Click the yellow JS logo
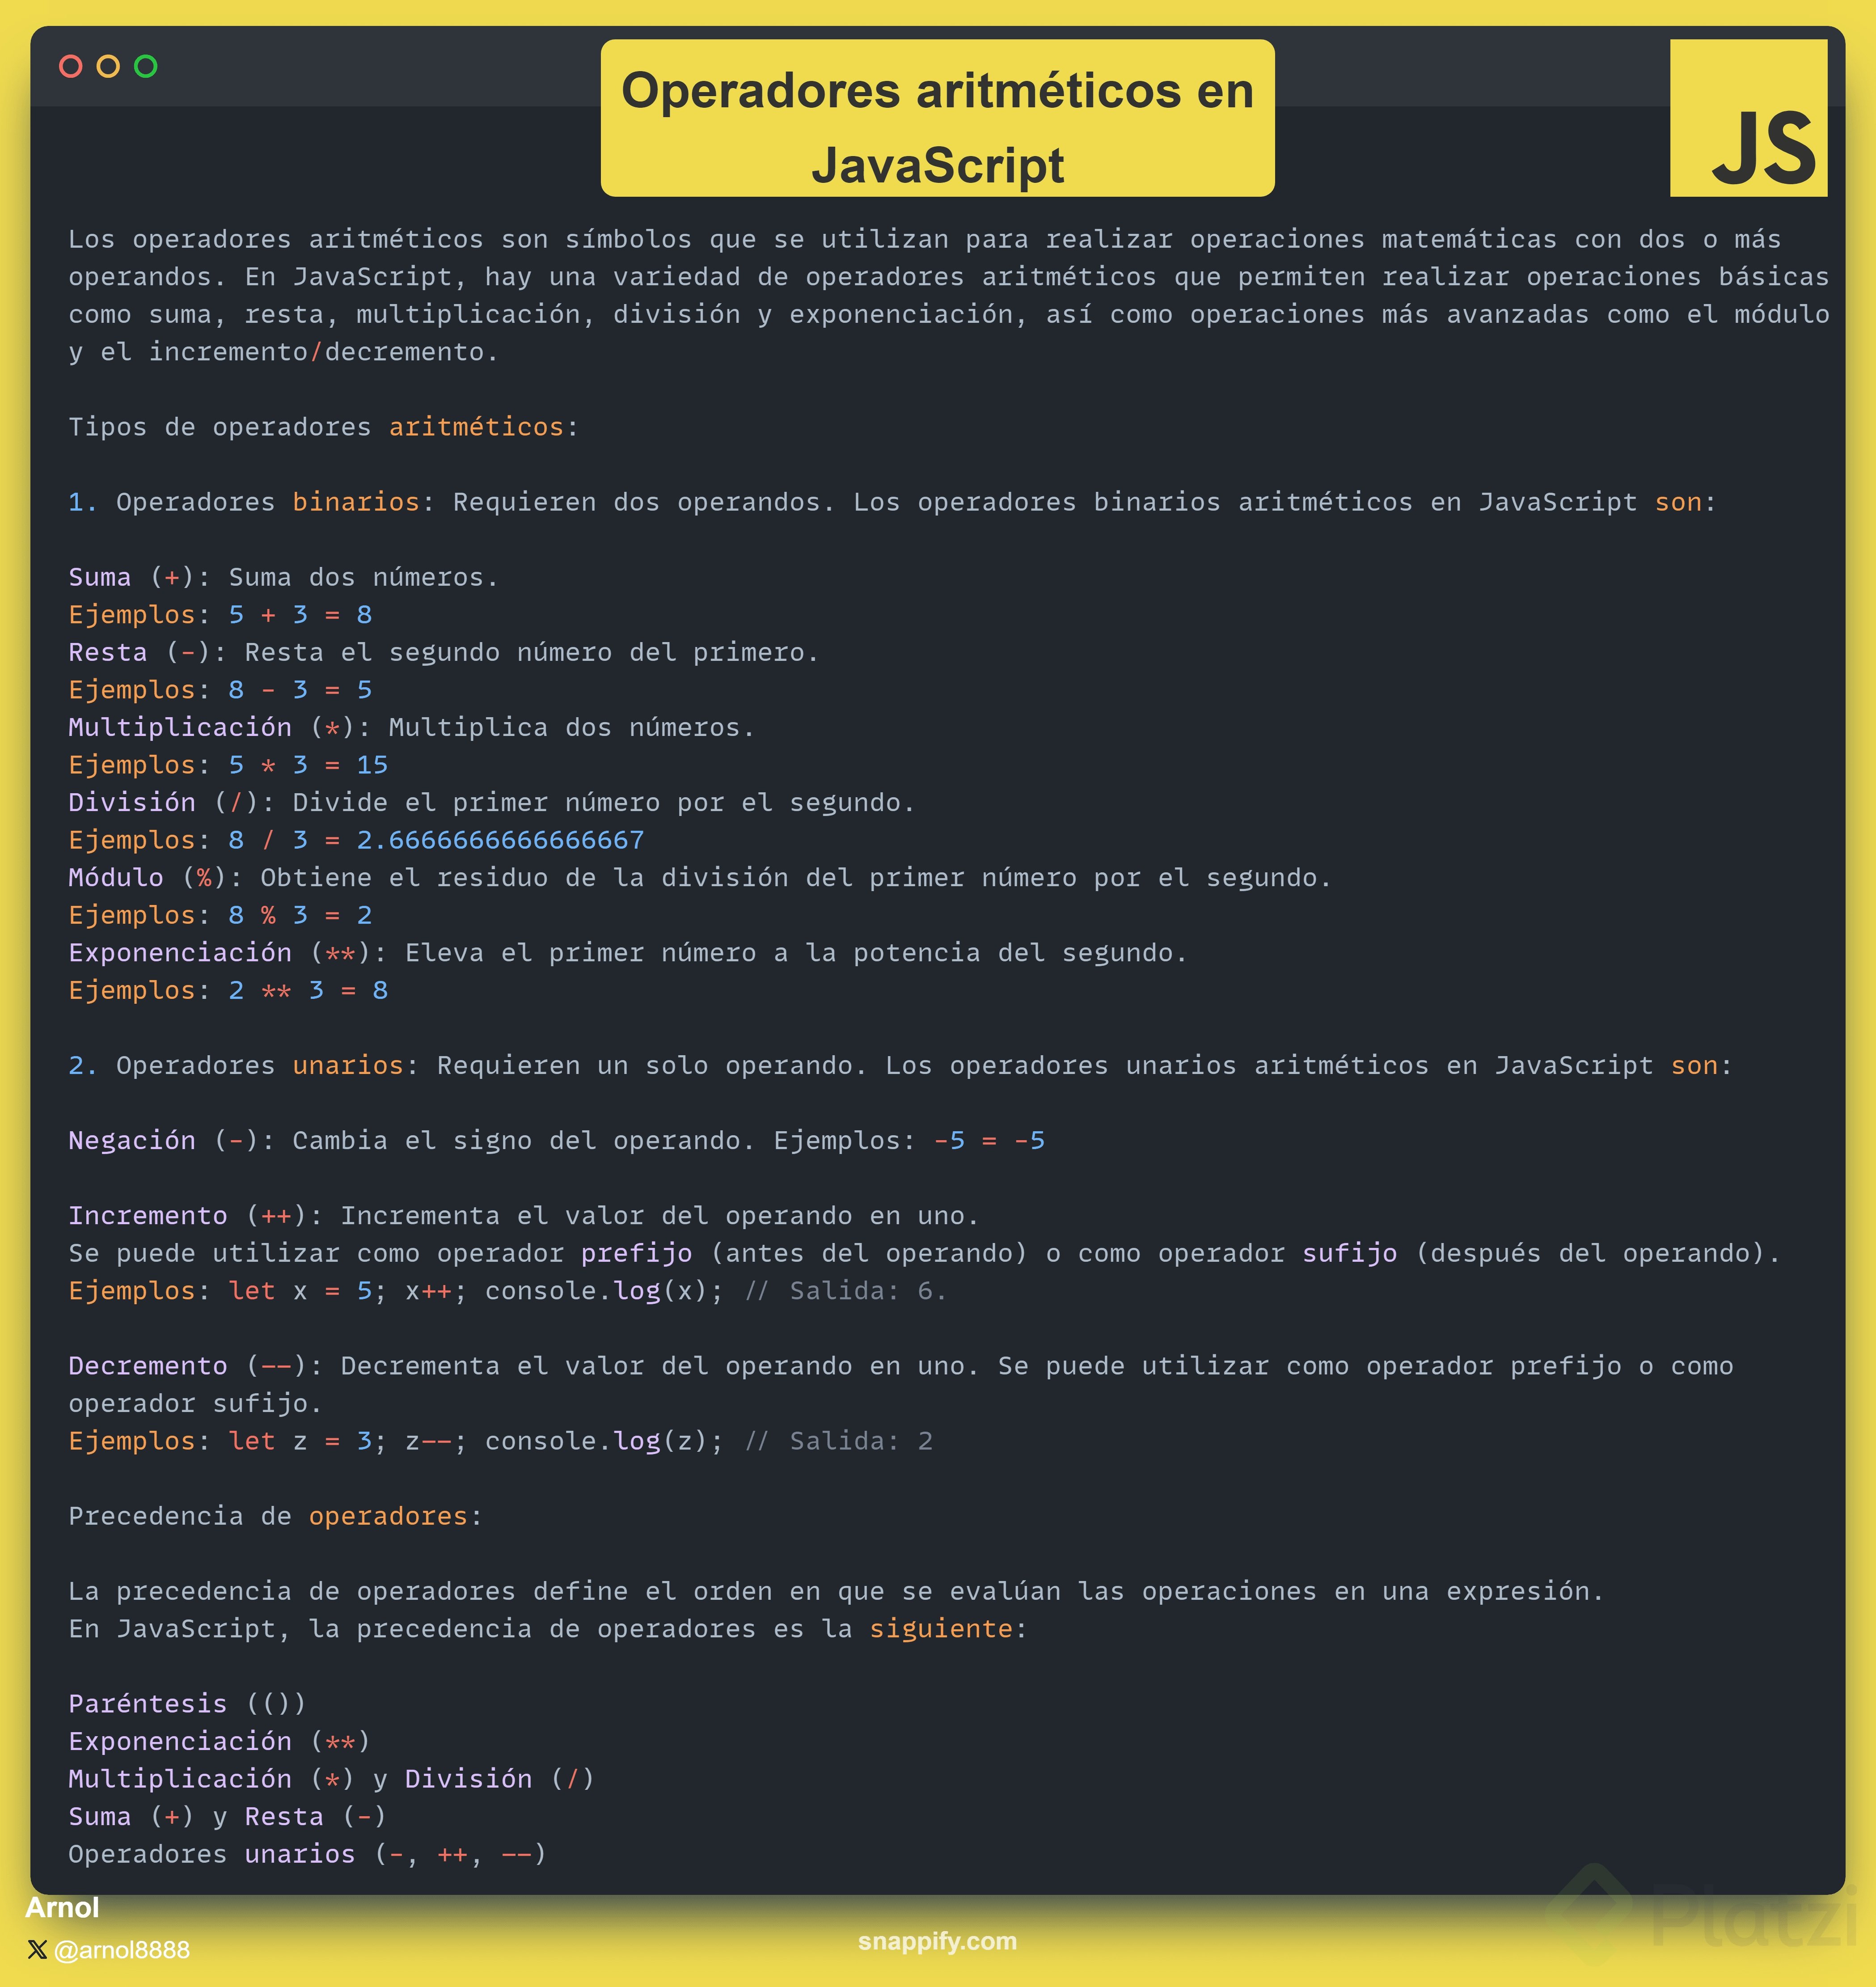 point(1748,118)
